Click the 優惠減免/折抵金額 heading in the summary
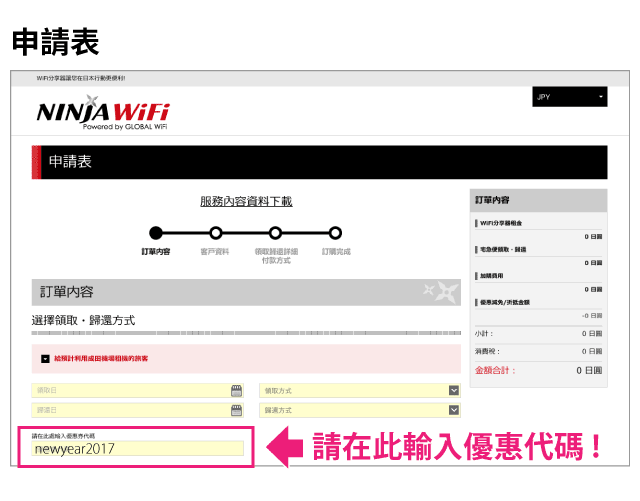Viewport: 640px width, 501px height. [x=504, y=302]
